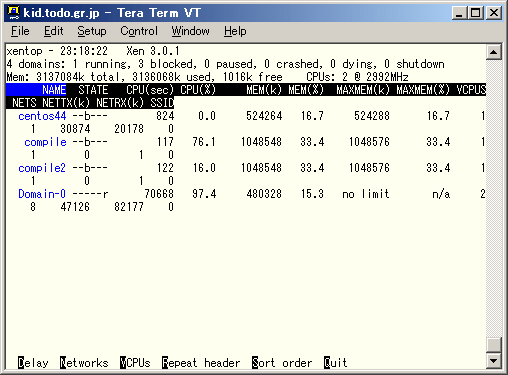Click the scrollbar down arrow
The image size is (508, 375).
click(494, 361)
